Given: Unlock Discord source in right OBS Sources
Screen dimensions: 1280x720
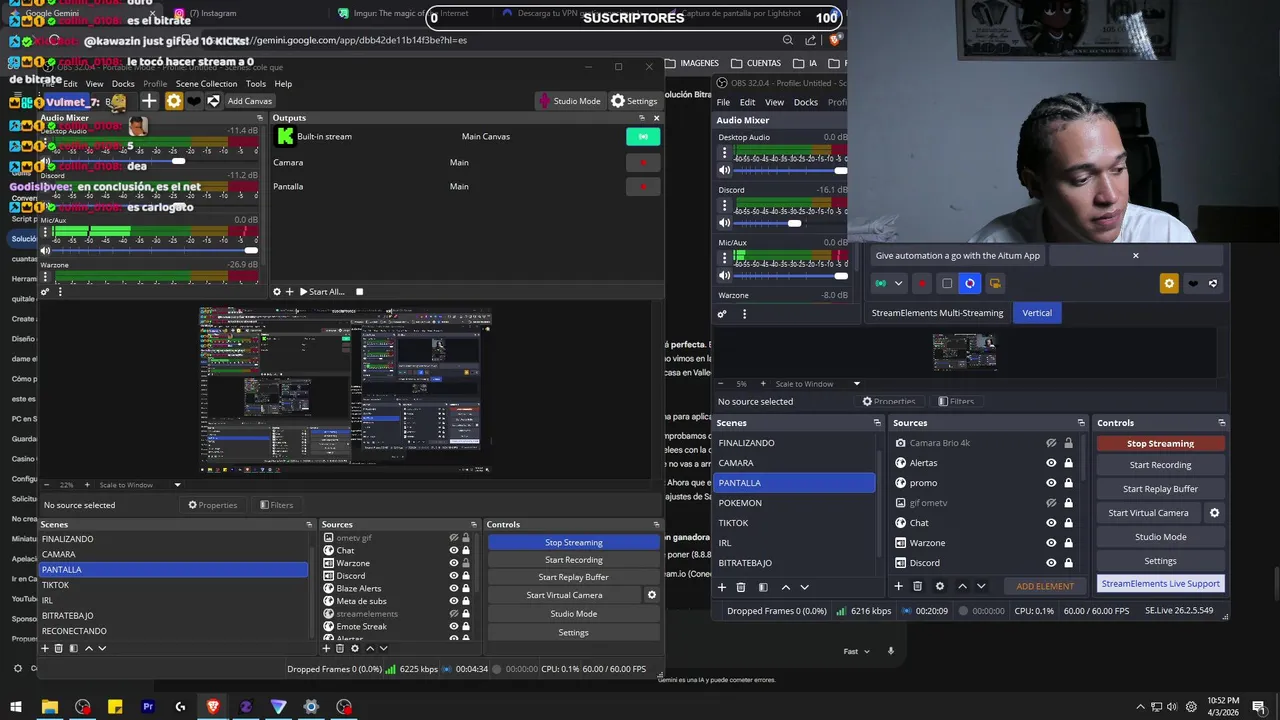Looking at the screenshot, I should pyautogui.click(x=1068, y=563).
